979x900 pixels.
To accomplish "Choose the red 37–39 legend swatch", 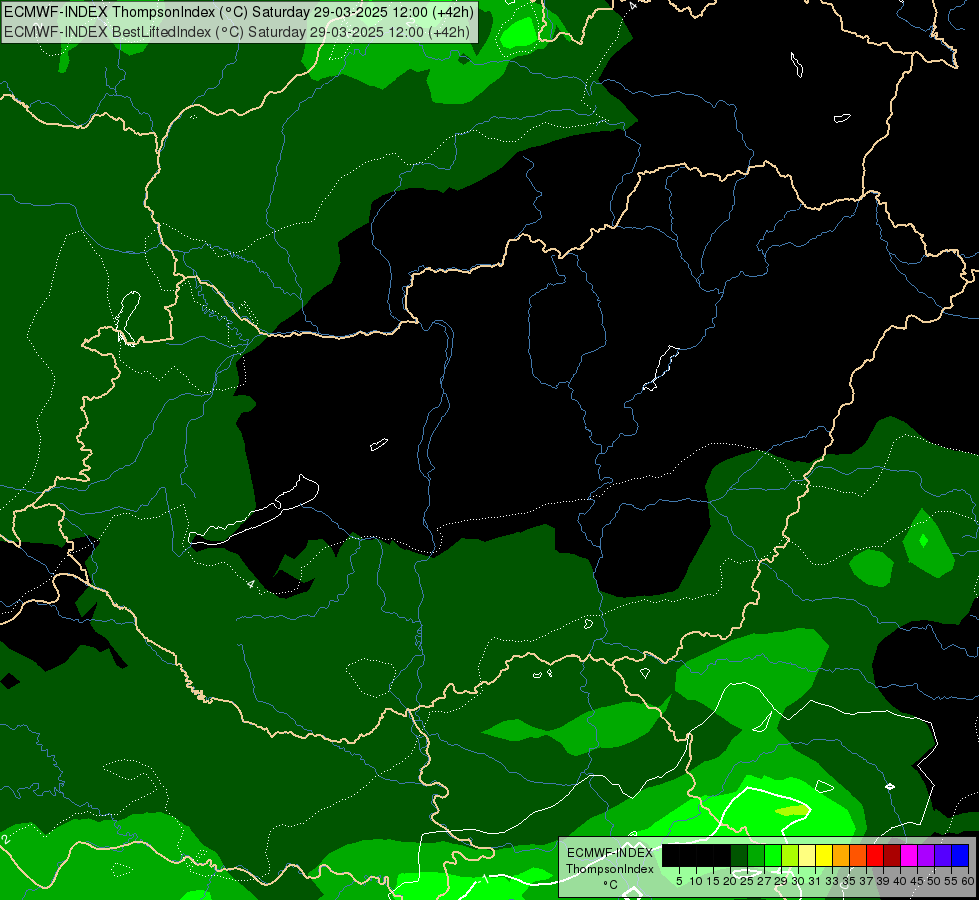I will pos(875,855).
